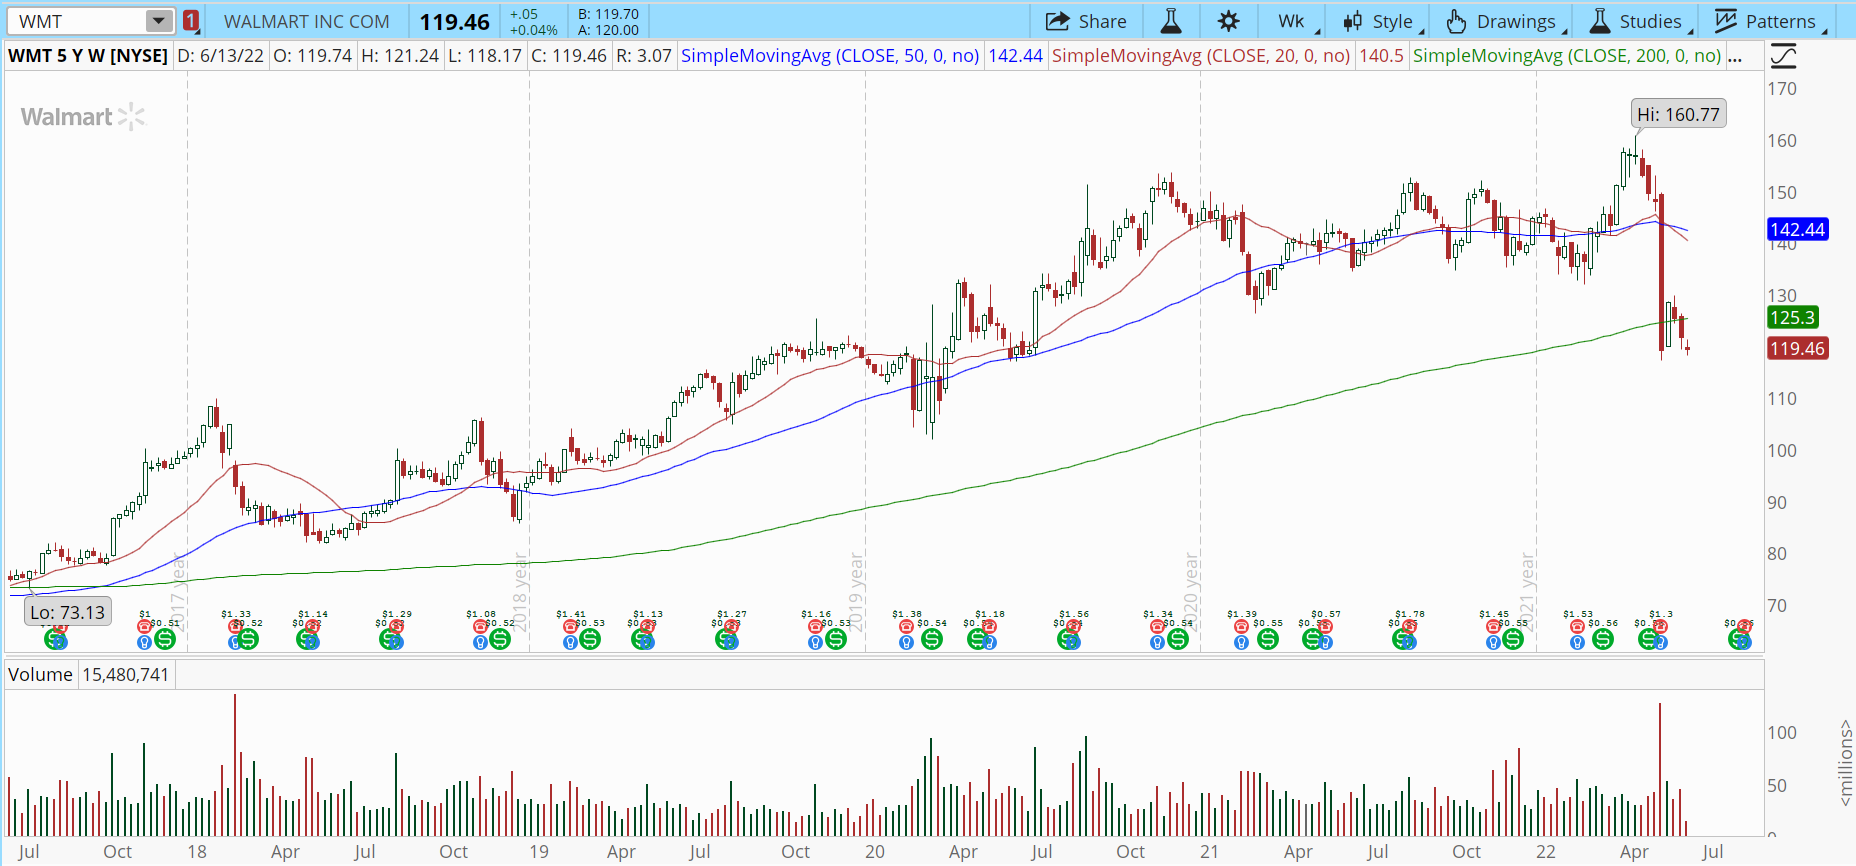Image resolution: width=1856 pixels, height=866 pixels.
Task: Click the 19 year label on time axis
Action: 539,851
